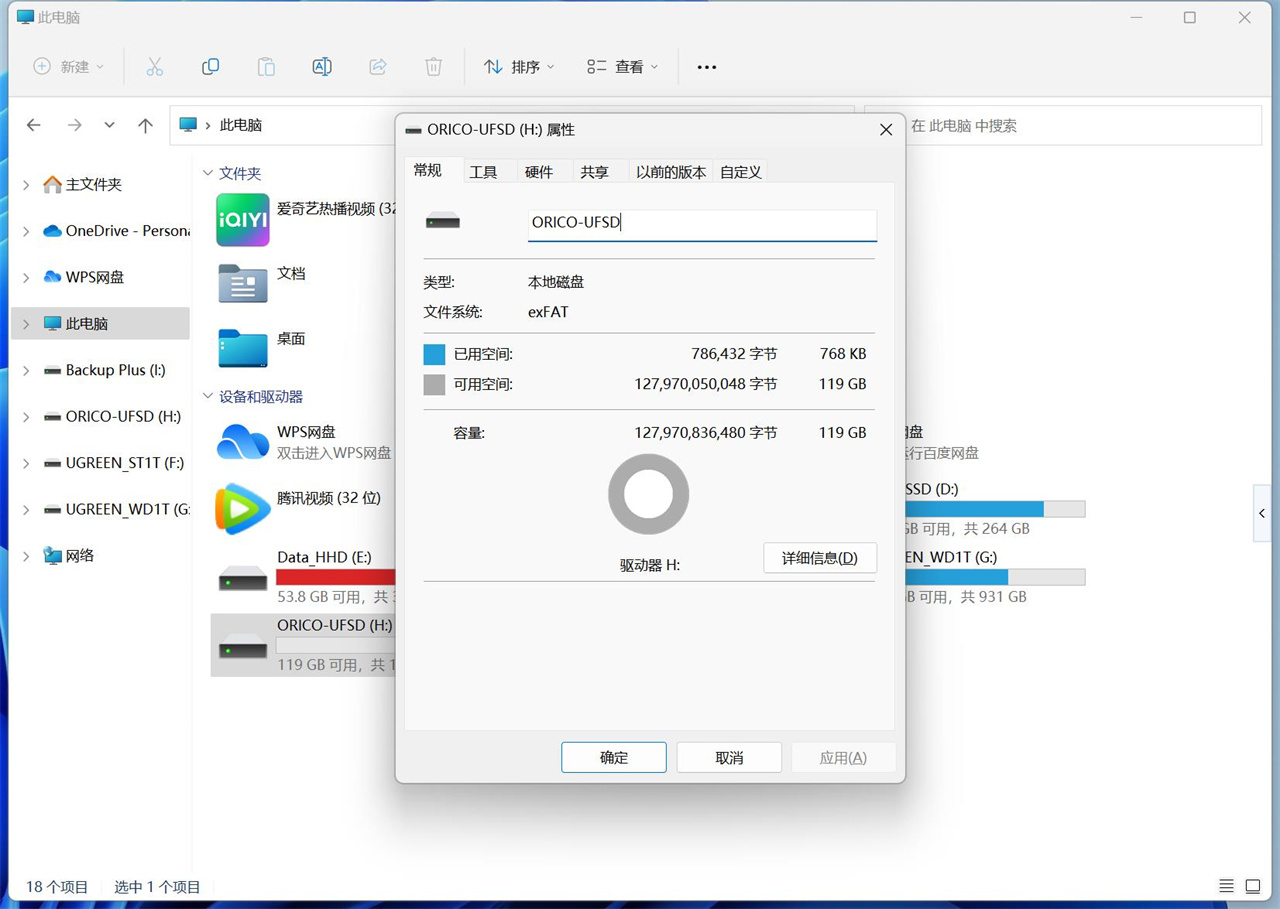
Task: Click Data_HHD red usage bar
Action: [335, 577]
